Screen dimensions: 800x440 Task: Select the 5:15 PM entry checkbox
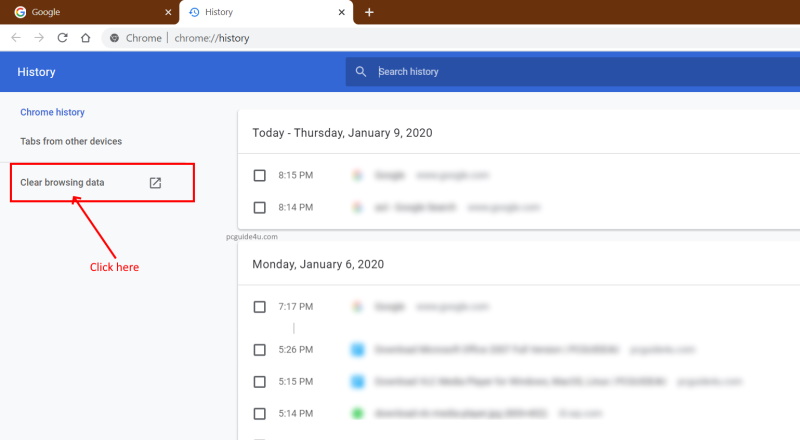260,382
